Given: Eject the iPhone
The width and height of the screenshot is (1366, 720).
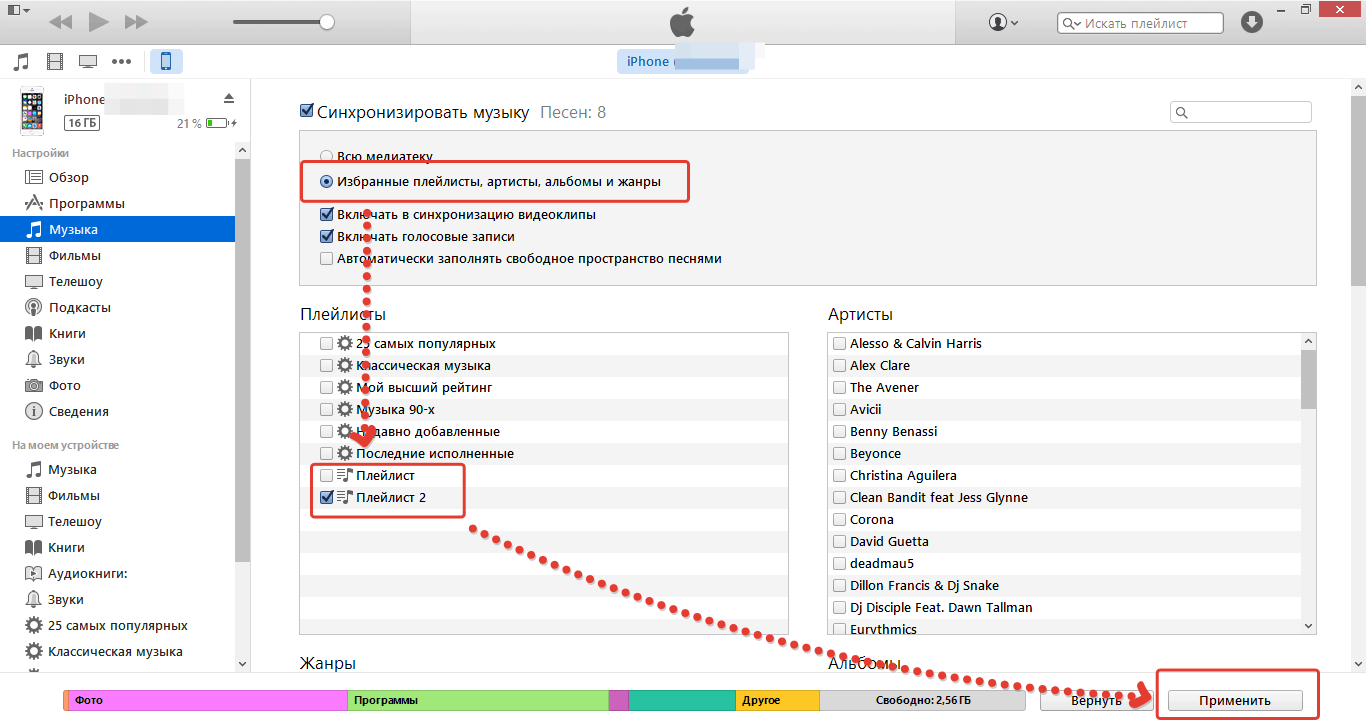Looking at the screenshot, I should 228,98.
